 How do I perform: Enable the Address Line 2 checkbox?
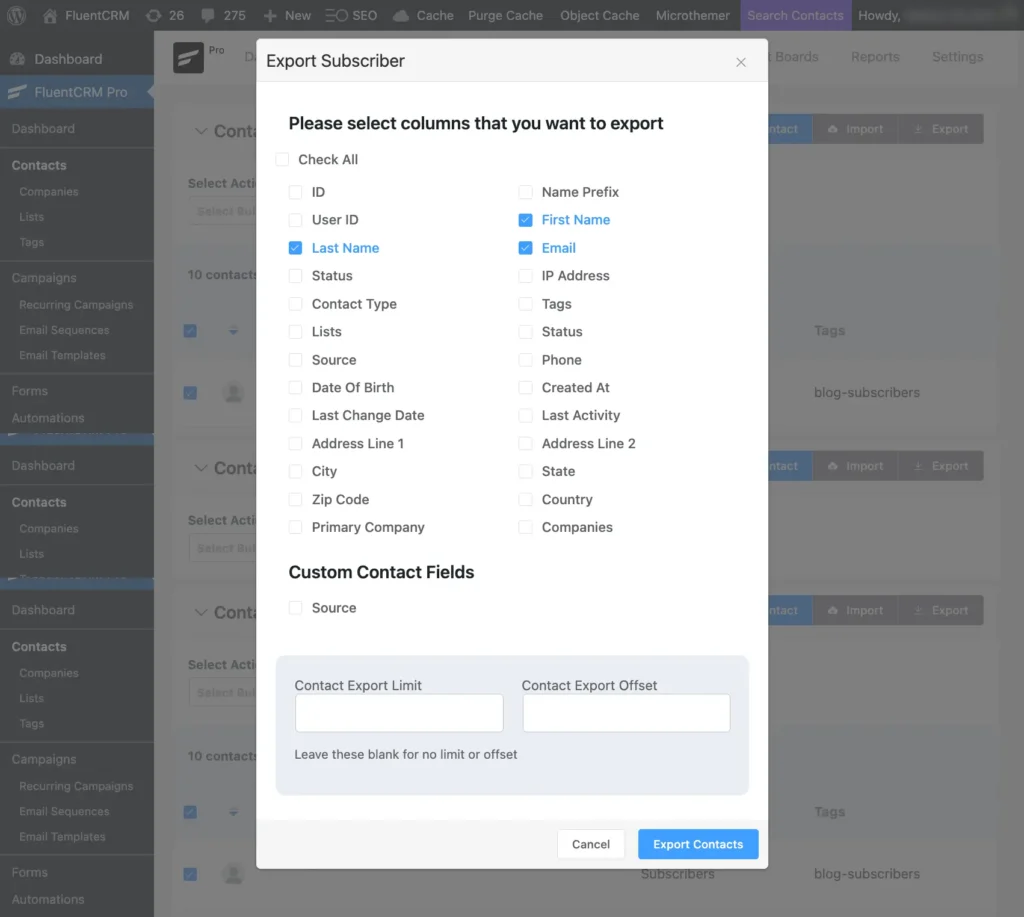tap(525, 443)
